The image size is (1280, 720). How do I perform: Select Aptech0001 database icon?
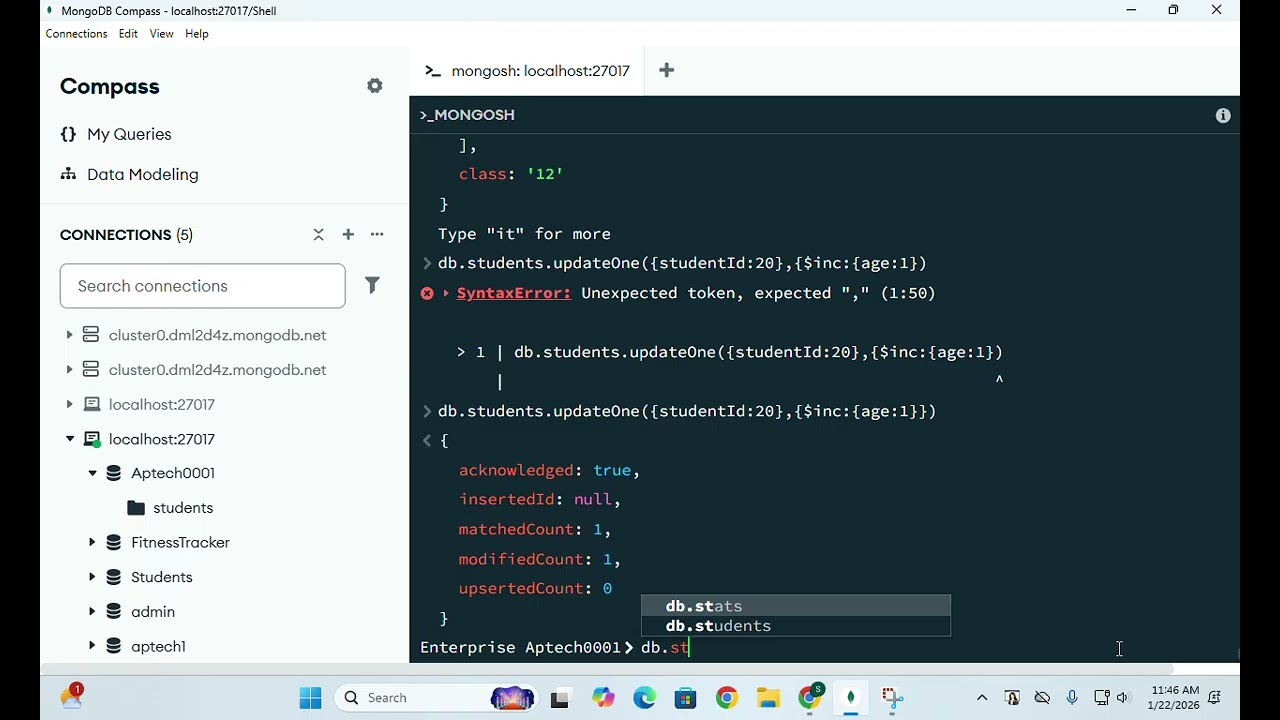click(114, 473)
